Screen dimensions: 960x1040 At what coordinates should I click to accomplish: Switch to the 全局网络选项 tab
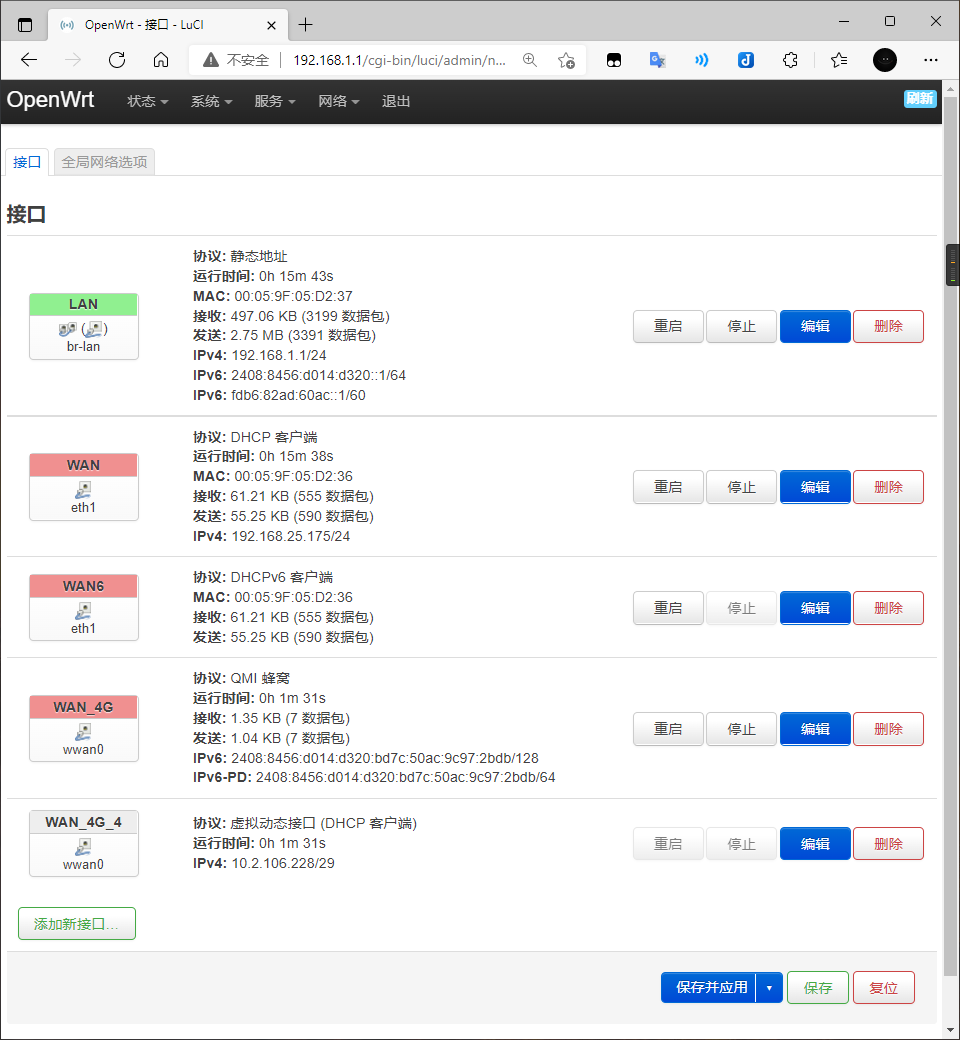[104, 162]
